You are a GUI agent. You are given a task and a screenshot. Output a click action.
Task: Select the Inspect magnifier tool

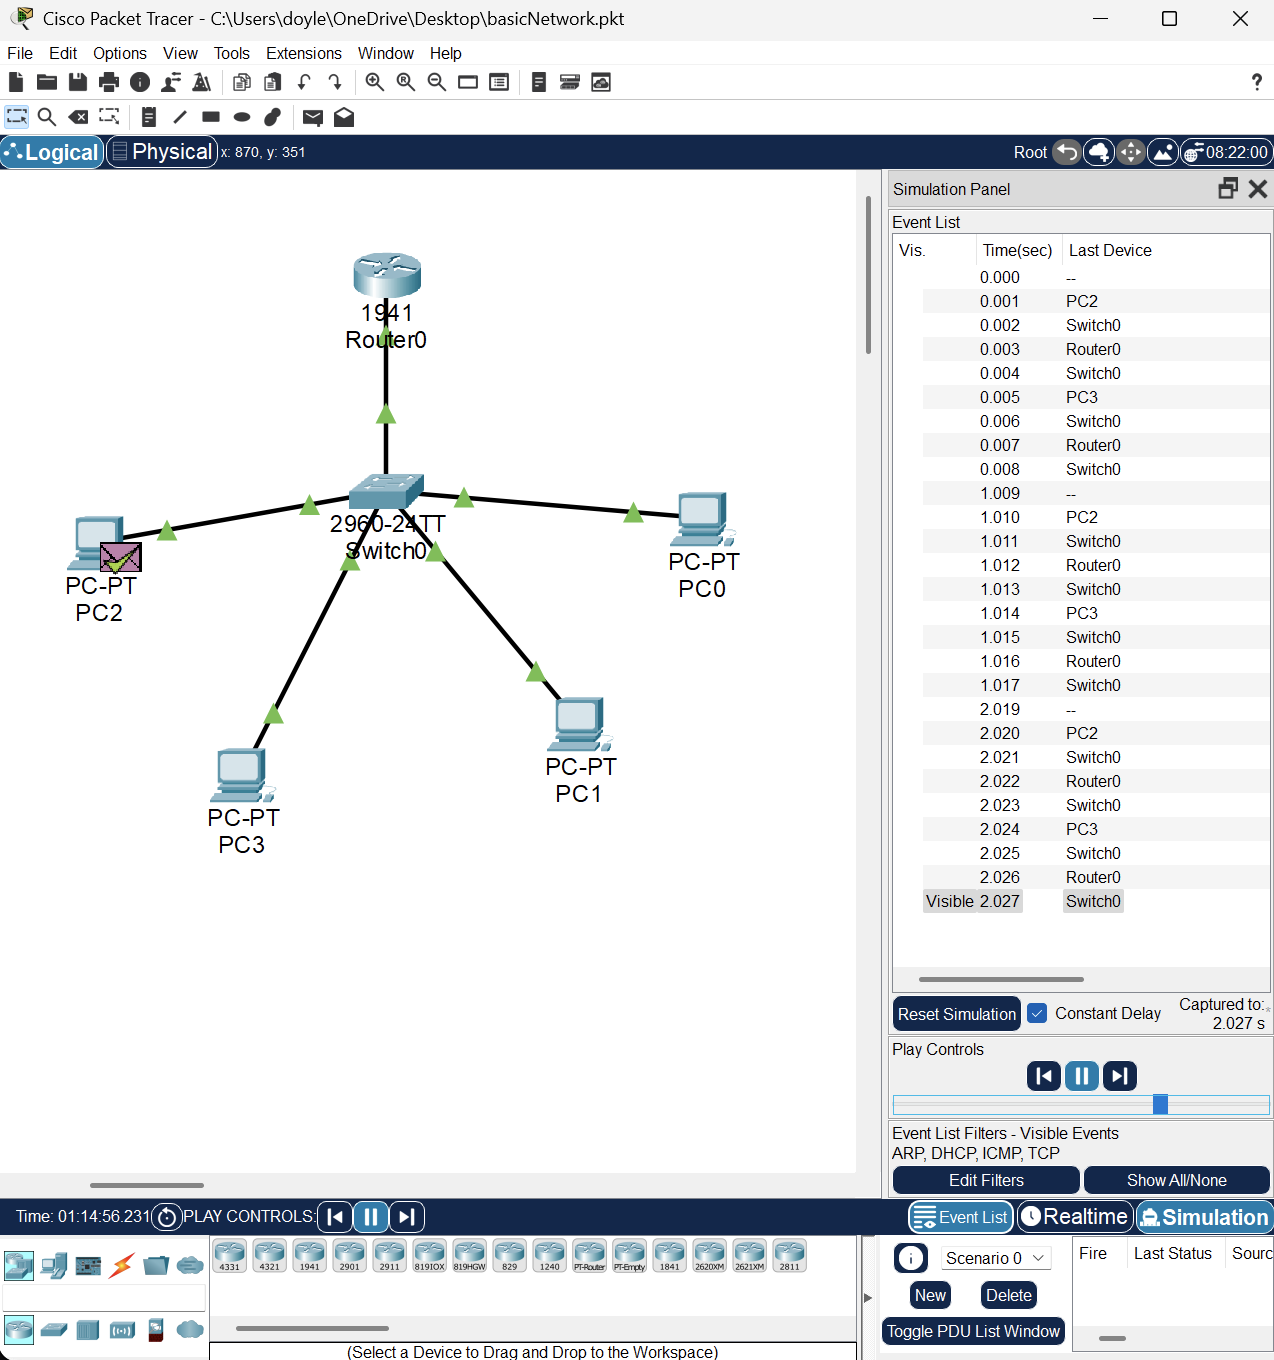coord(47,117)
